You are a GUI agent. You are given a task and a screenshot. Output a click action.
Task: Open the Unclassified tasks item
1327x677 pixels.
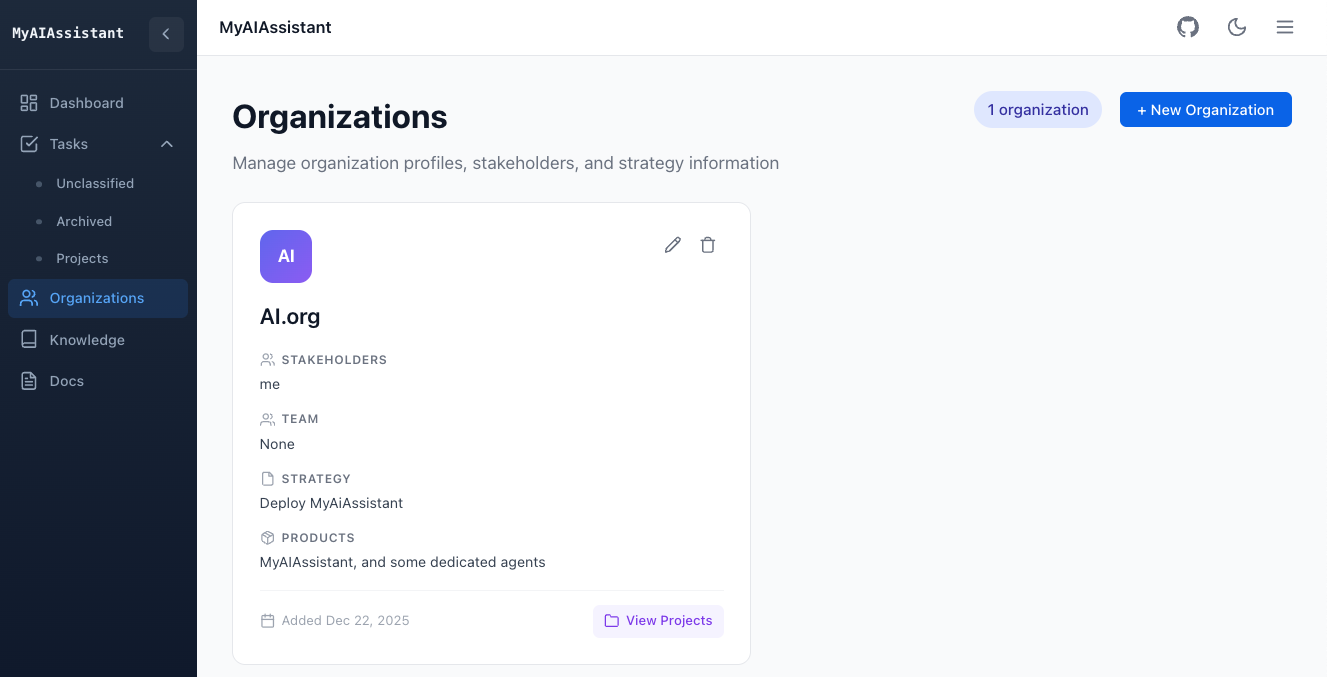[95, 184]
